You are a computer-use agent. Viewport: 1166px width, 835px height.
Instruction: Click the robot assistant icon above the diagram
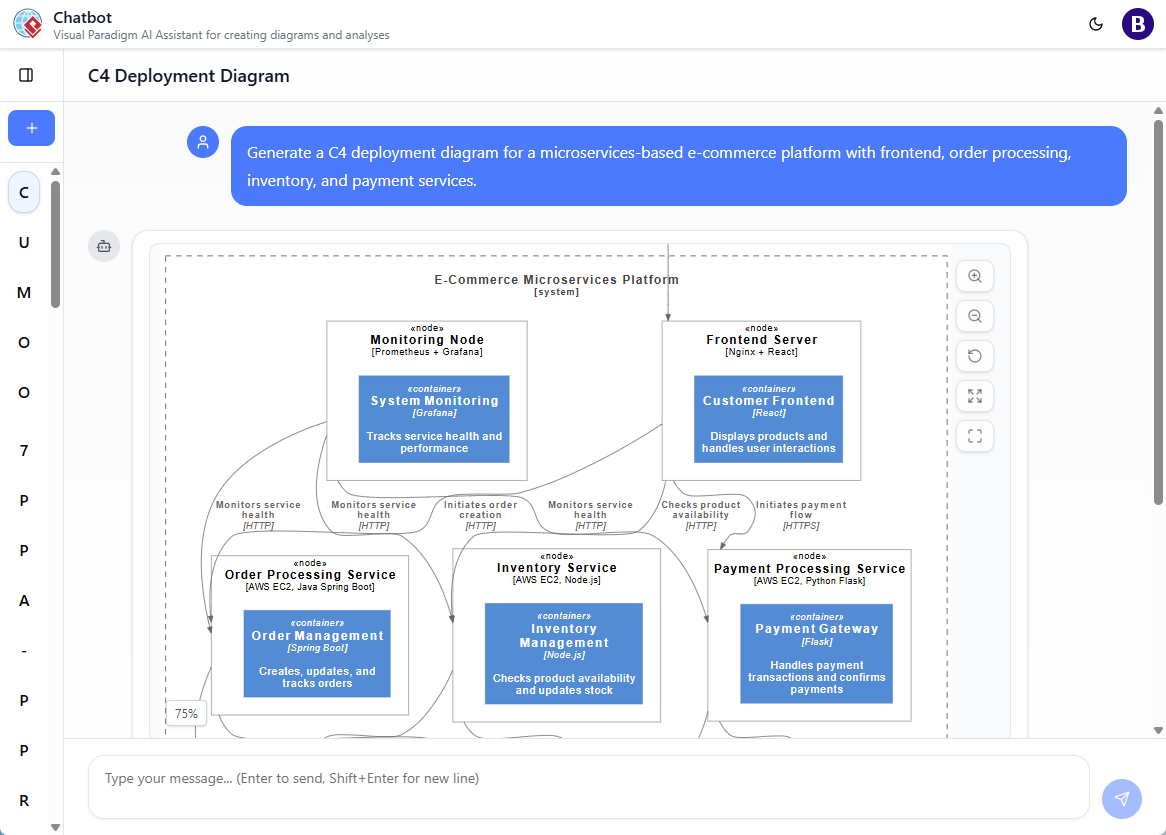(x=104, y=245)
